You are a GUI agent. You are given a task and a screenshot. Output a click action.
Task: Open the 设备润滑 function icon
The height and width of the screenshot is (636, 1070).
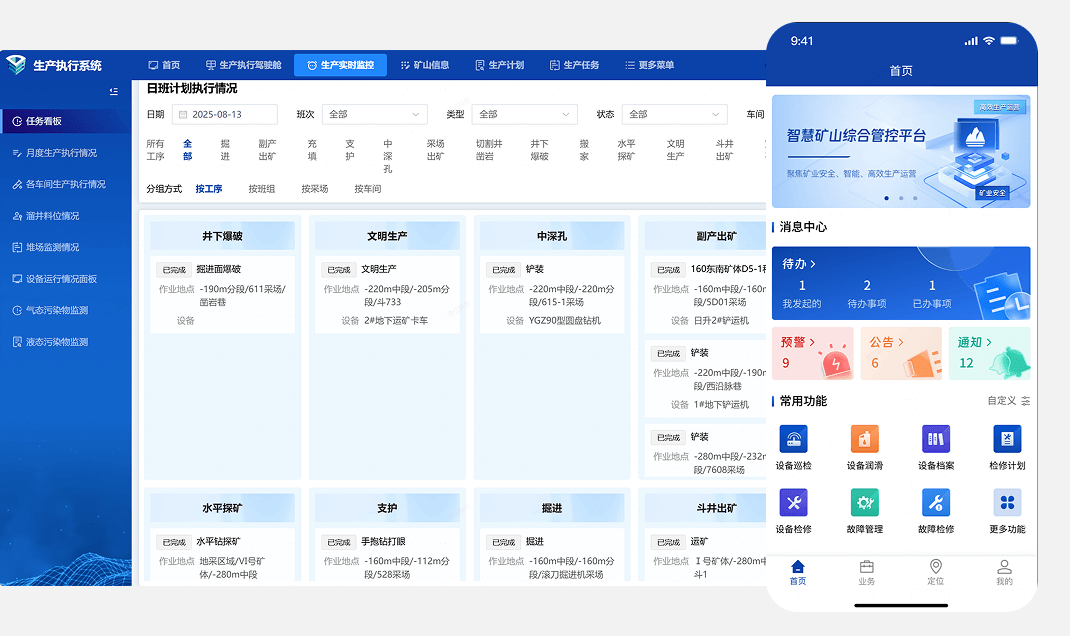click(865, 439)
